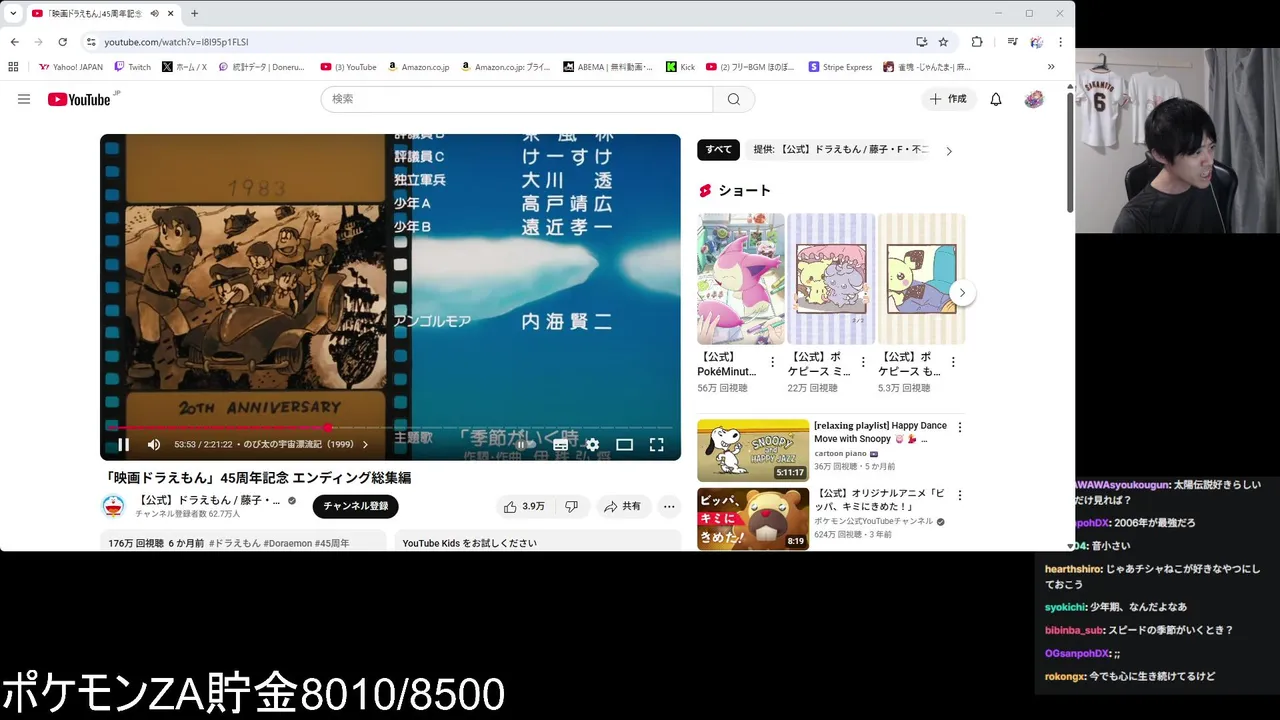
Task: Select the すべて filter chip
Action: click(x=718, y=150)
